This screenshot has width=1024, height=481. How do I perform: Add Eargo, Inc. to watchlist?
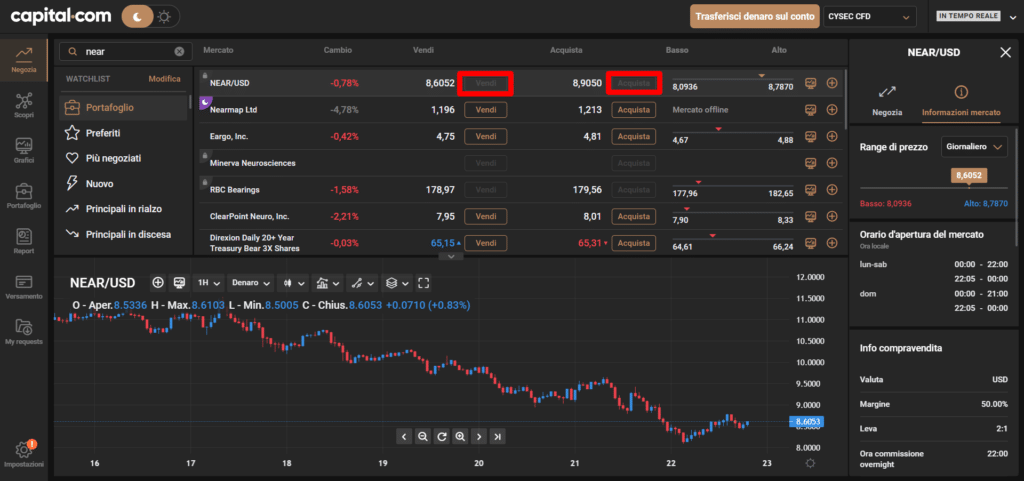[832, 136]
